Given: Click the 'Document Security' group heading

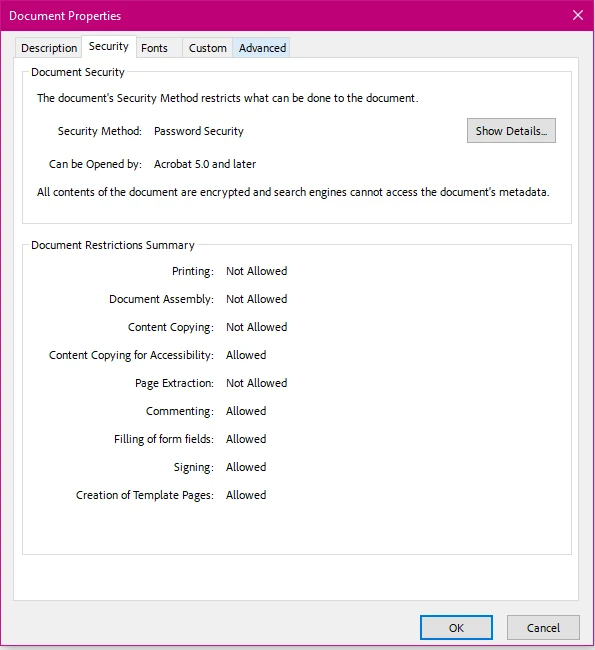Looking at the screenshot, I should coord(78,72).
